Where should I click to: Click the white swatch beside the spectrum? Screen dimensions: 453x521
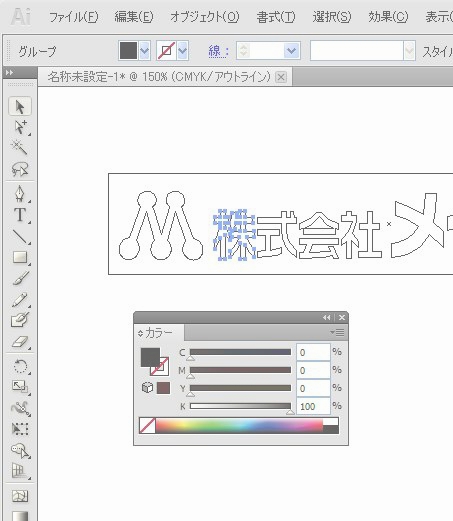click(331, 422)
